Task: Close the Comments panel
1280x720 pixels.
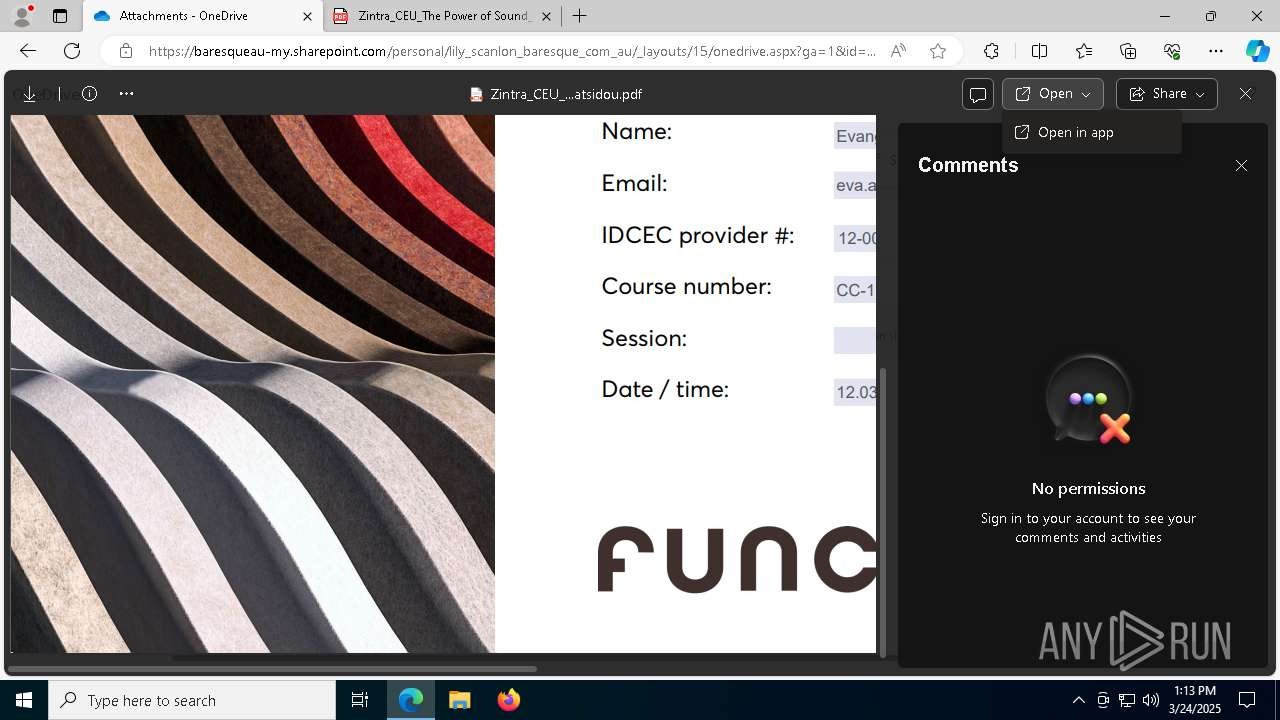Action: point(1241,166)
